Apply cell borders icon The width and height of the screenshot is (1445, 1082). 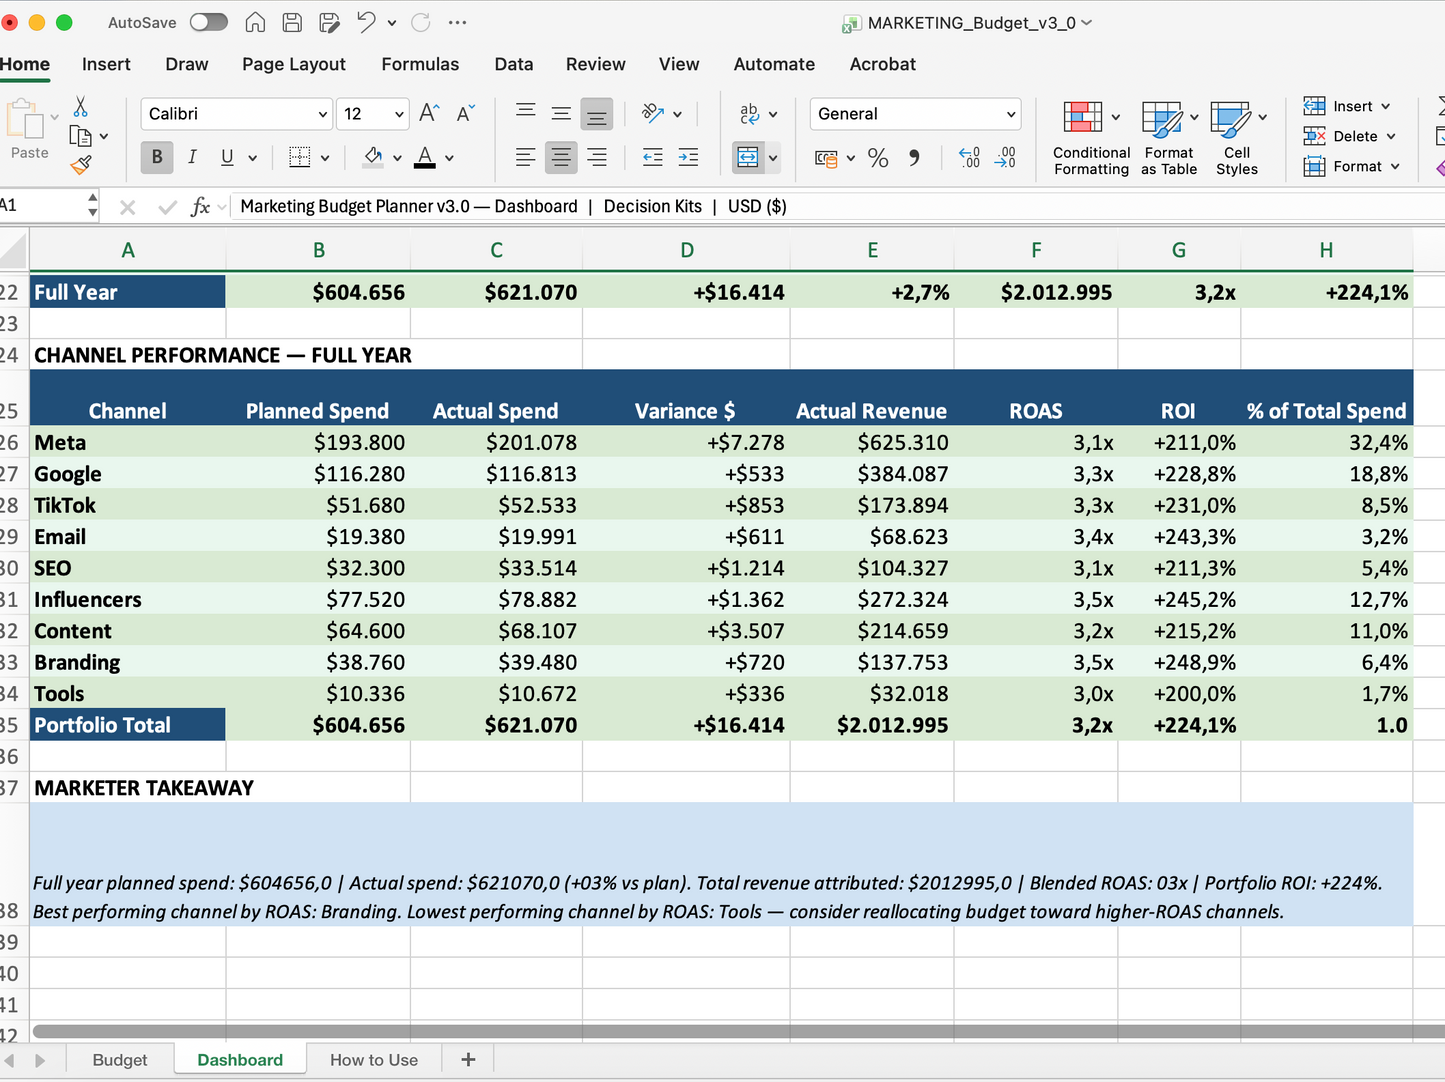click(x=299, y=157)
